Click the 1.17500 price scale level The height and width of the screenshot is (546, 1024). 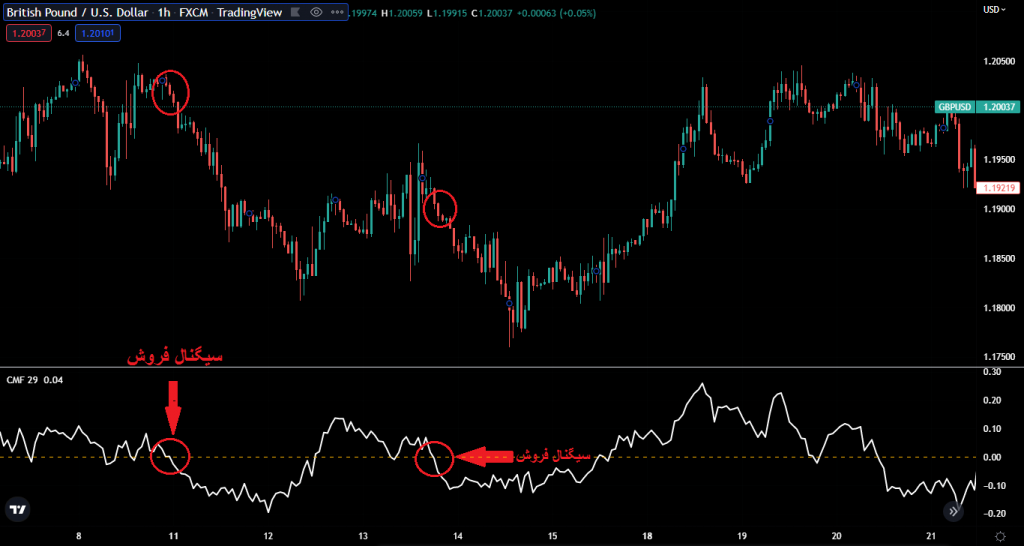(x=999, y=357)
